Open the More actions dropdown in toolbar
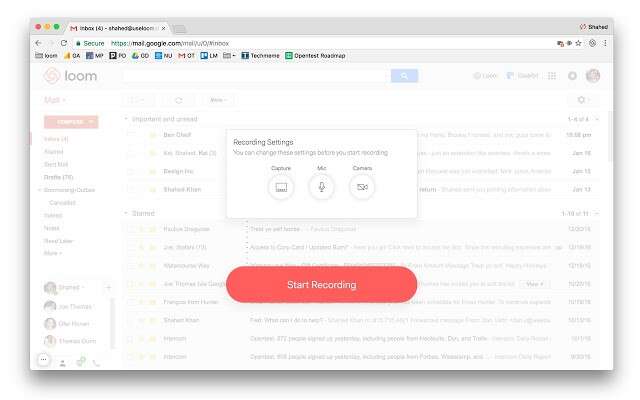This screenshot has width=640, height=400. click(x=217, y=100)
